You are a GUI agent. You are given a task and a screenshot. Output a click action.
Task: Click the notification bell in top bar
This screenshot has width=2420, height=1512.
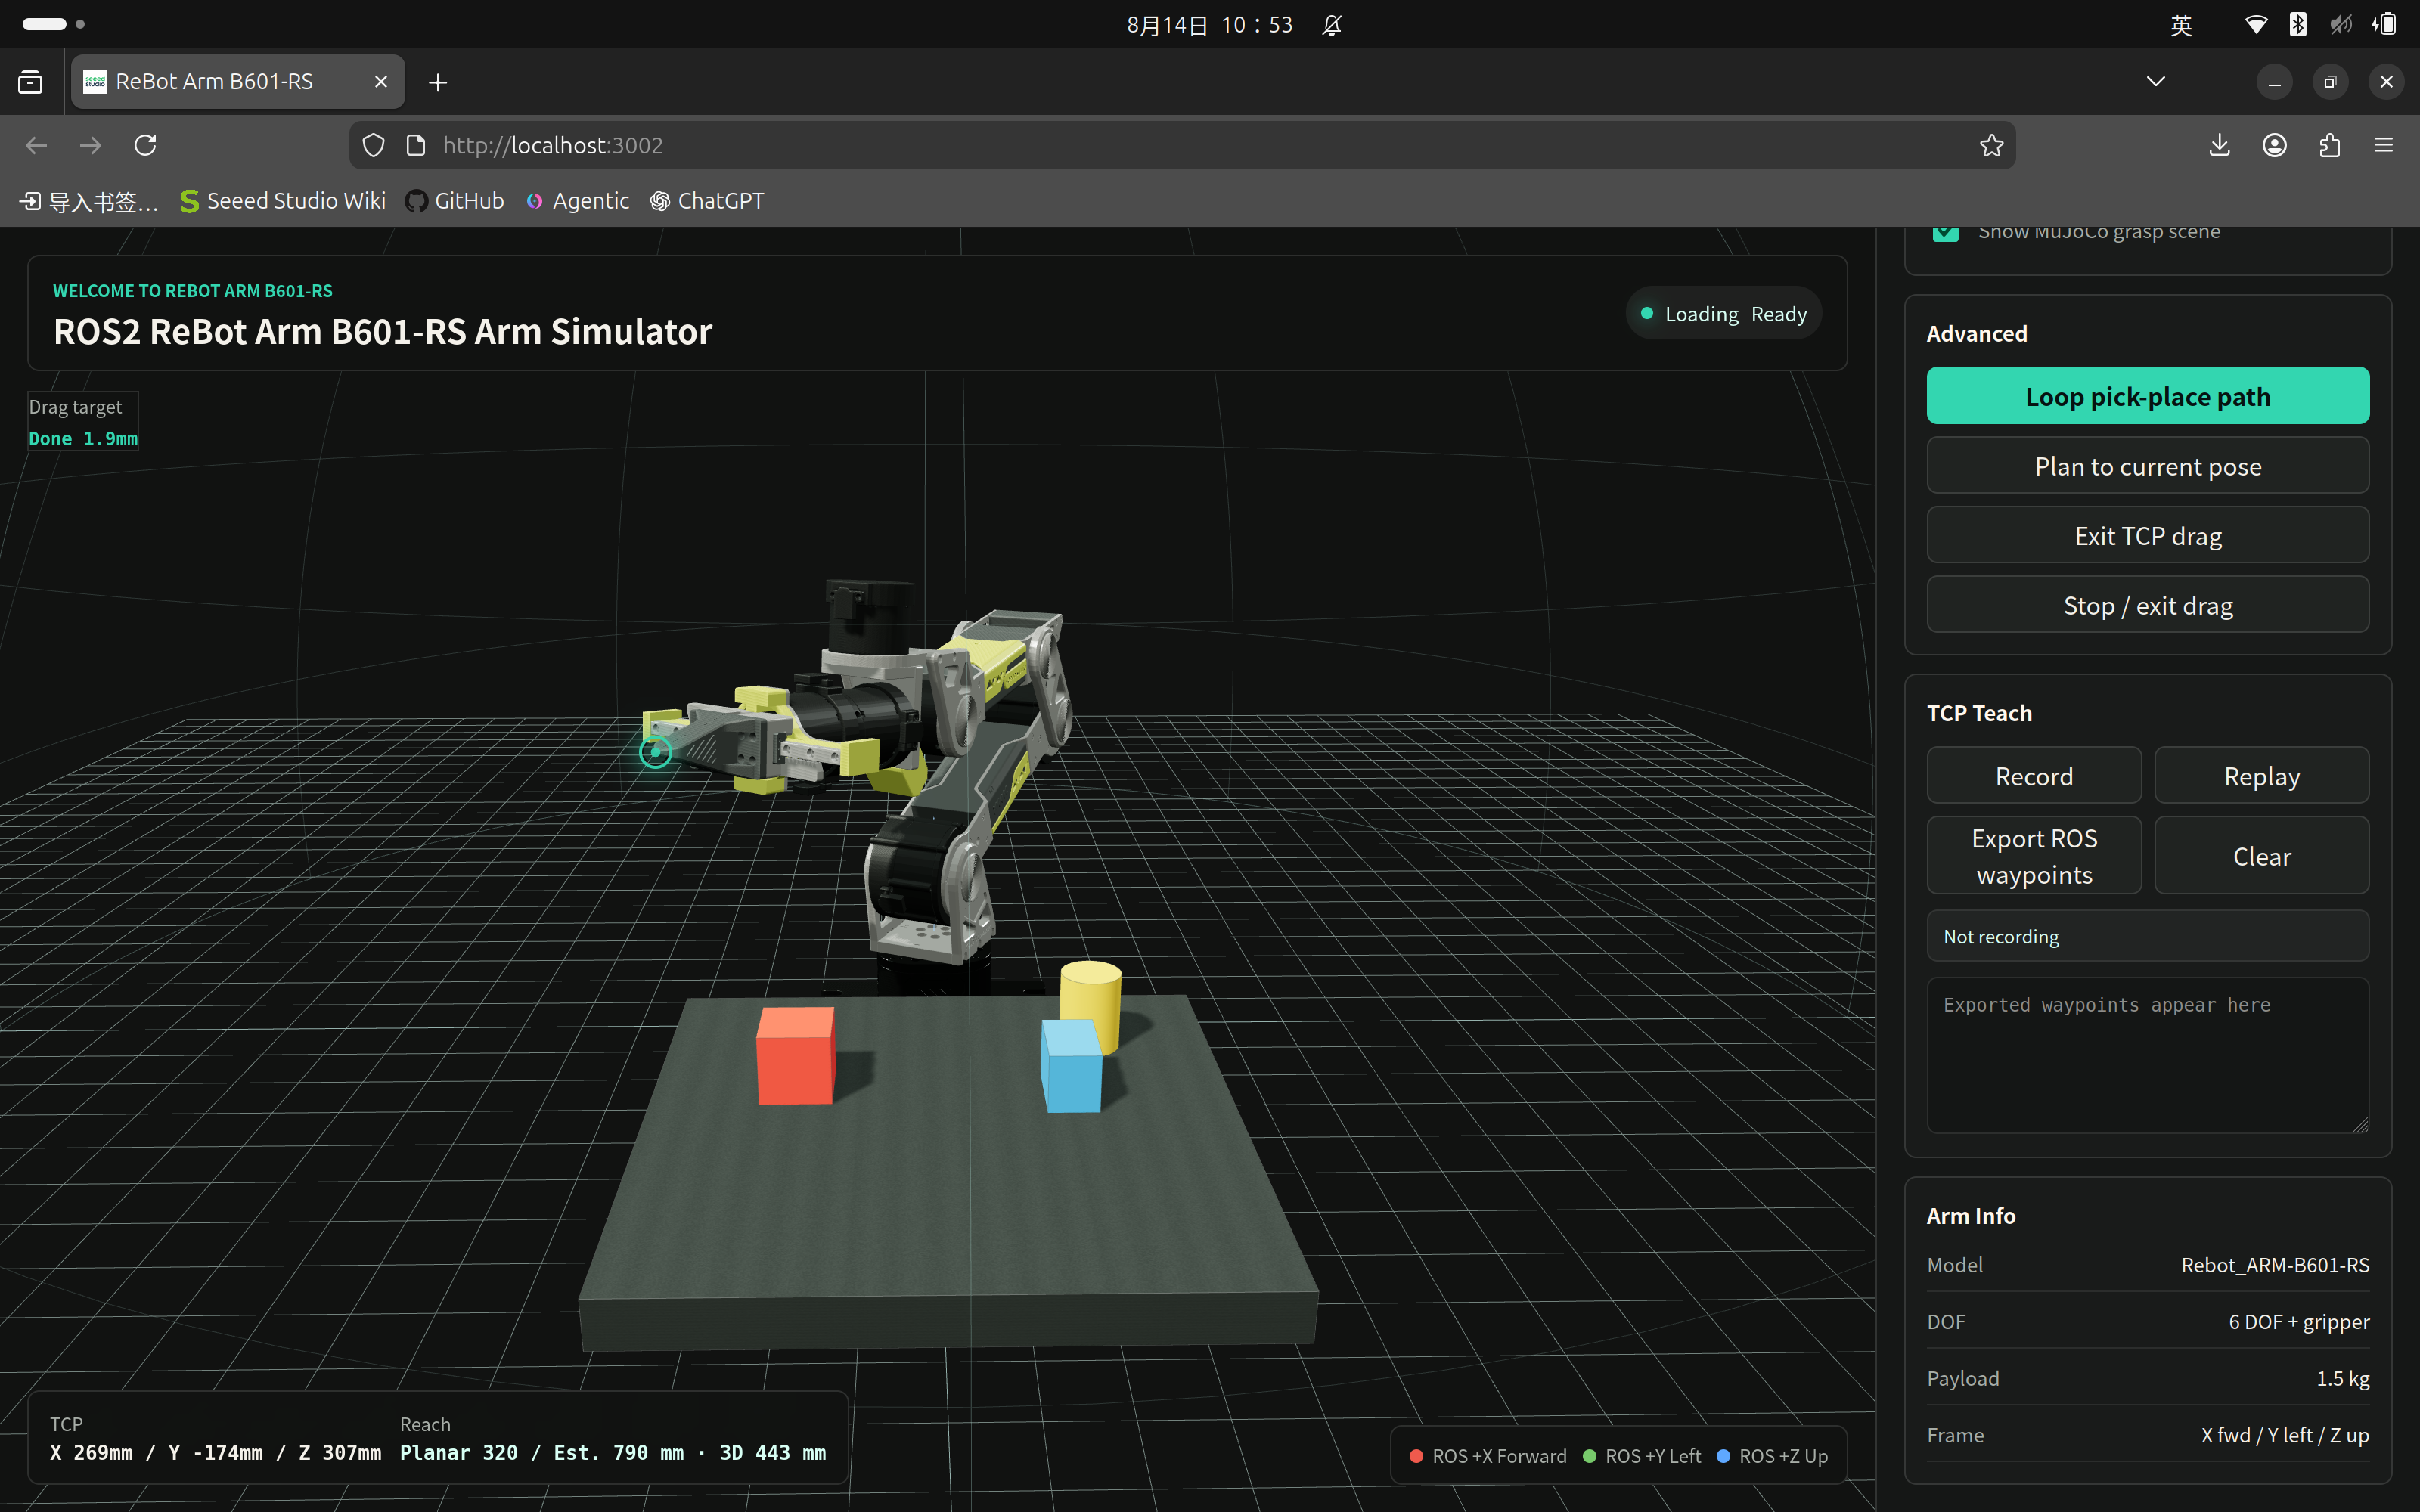(1331, 25)
